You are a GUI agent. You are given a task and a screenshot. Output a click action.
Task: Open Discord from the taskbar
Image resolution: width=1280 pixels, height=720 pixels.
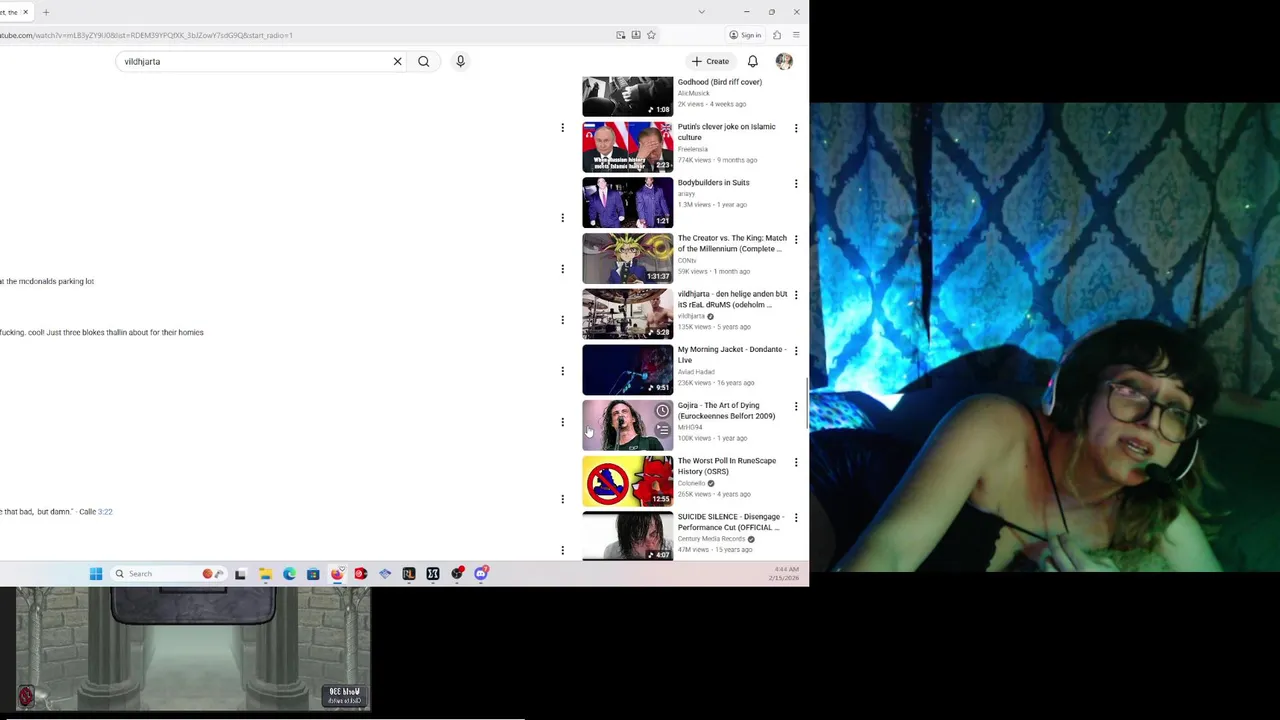481,574
